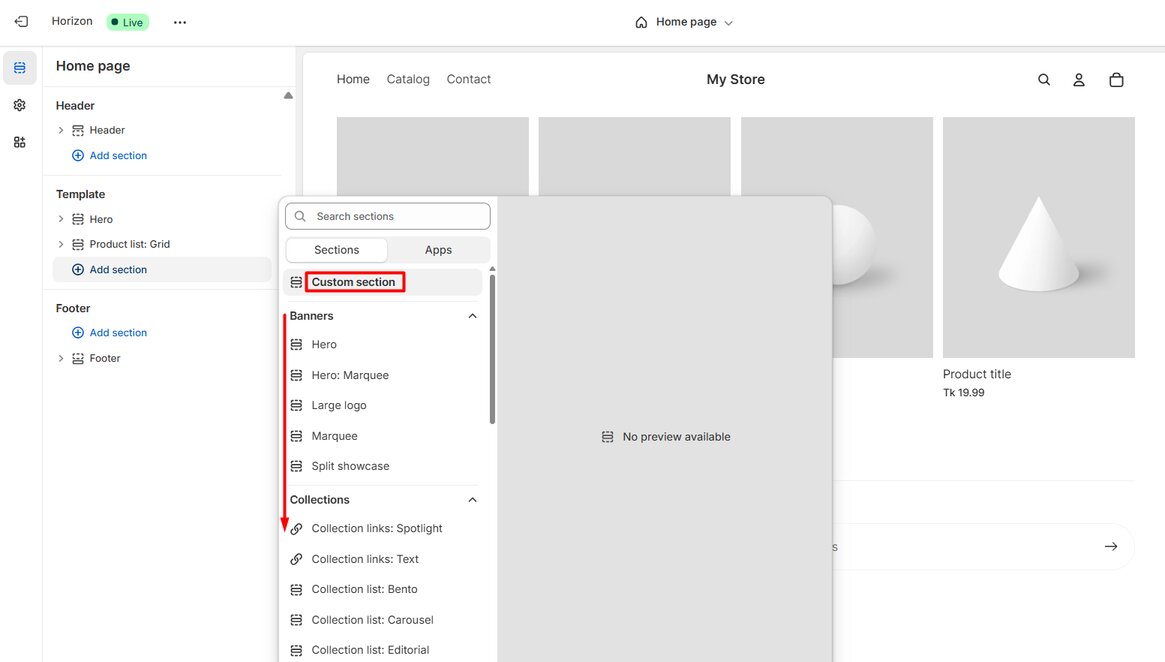Click the store search icon
Image resolution: width=1165 pixels, height=662 pixels.
click(x=1044, y=79)
